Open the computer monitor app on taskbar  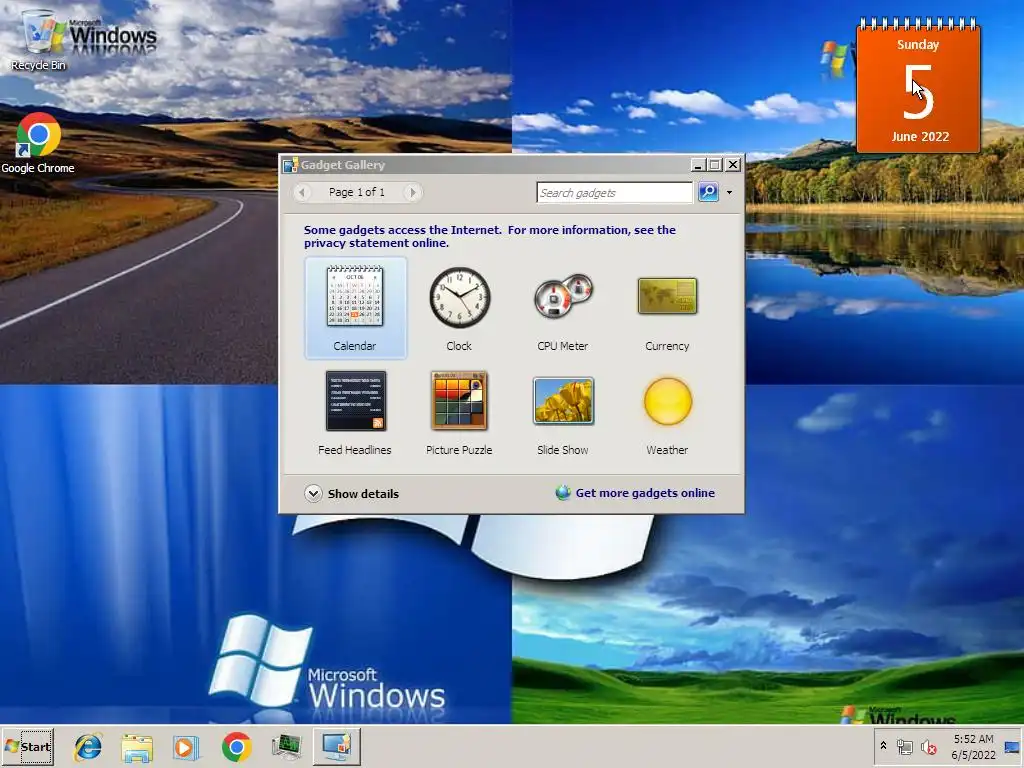(x=287, y=748)
